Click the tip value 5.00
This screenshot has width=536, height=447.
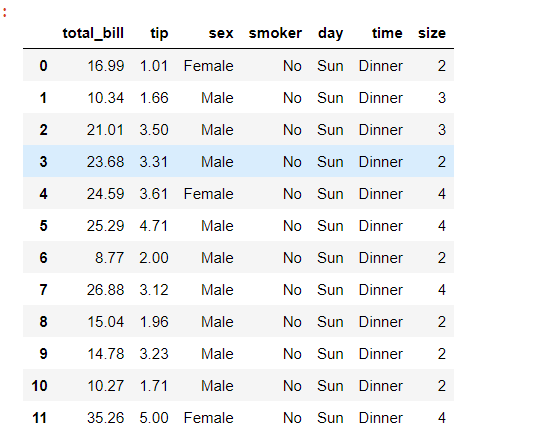tap(154, 418)
